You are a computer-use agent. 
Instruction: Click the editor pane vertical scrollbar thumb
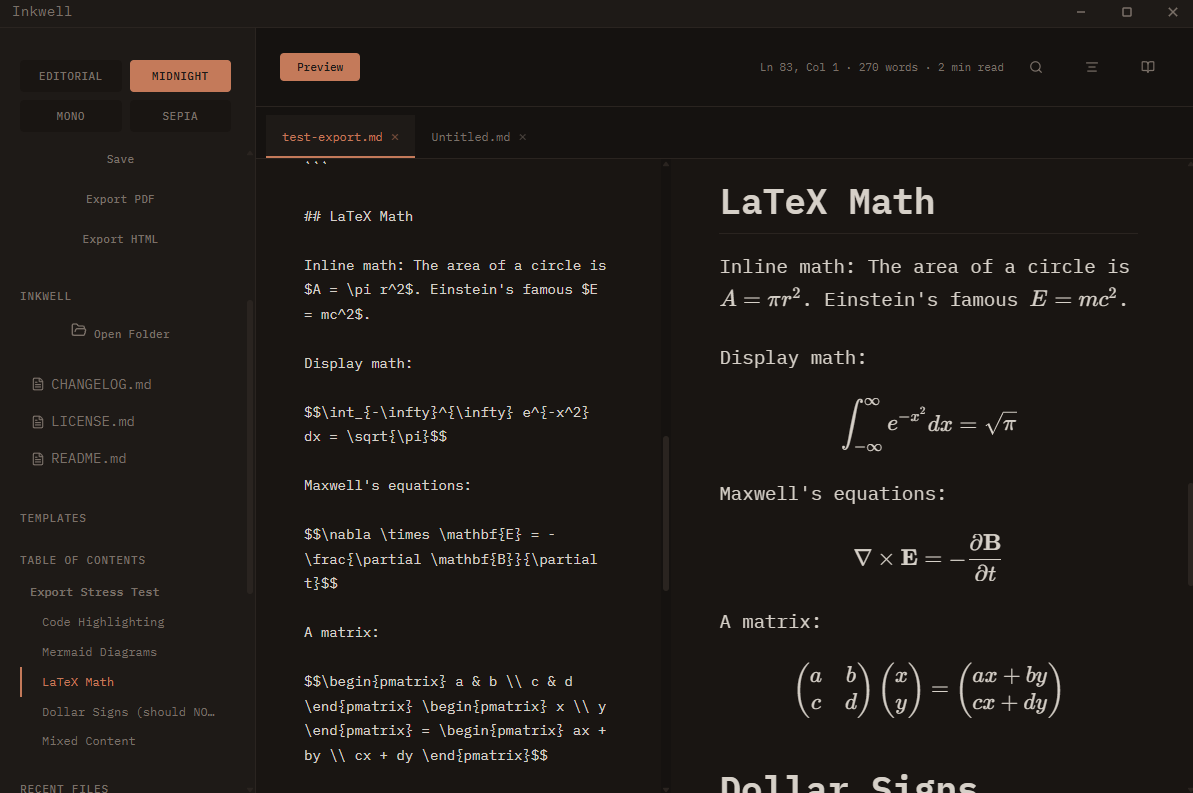point(666,514)
